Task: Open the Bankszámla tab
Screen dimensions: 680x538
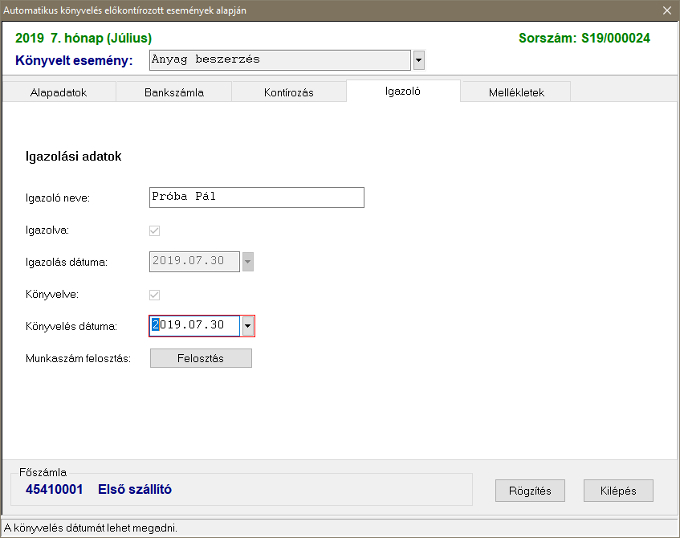Action: [174, 92]
